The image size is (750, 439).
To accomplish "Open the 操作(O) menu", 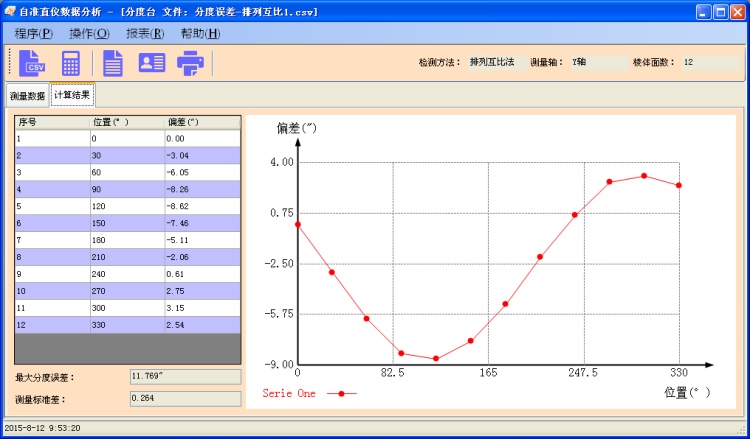I will pos(89,33).
